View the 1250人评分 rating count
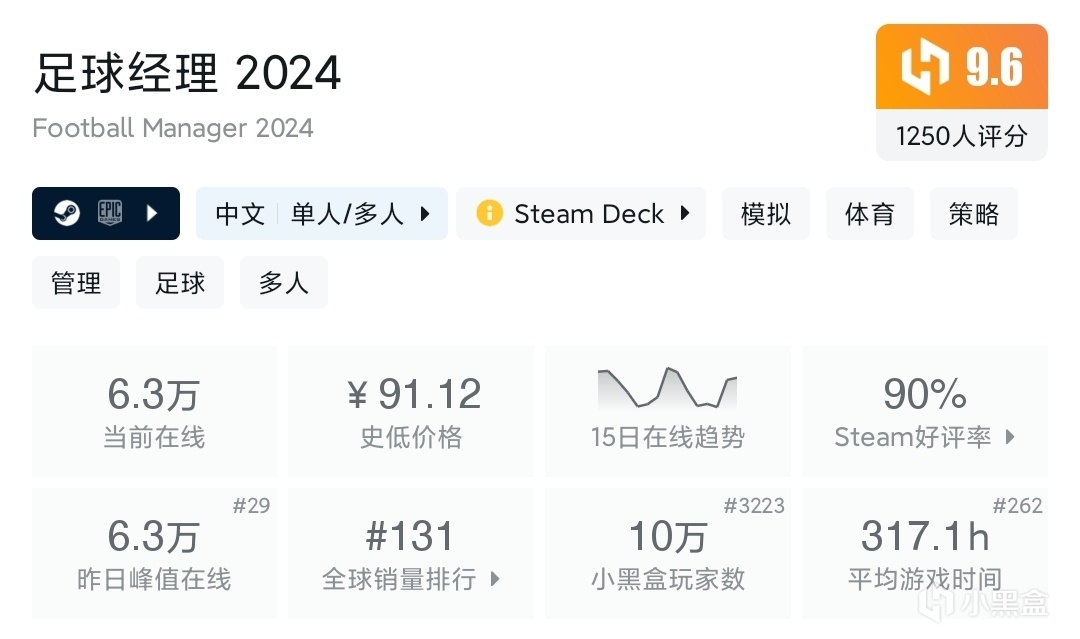 [961, 136]
